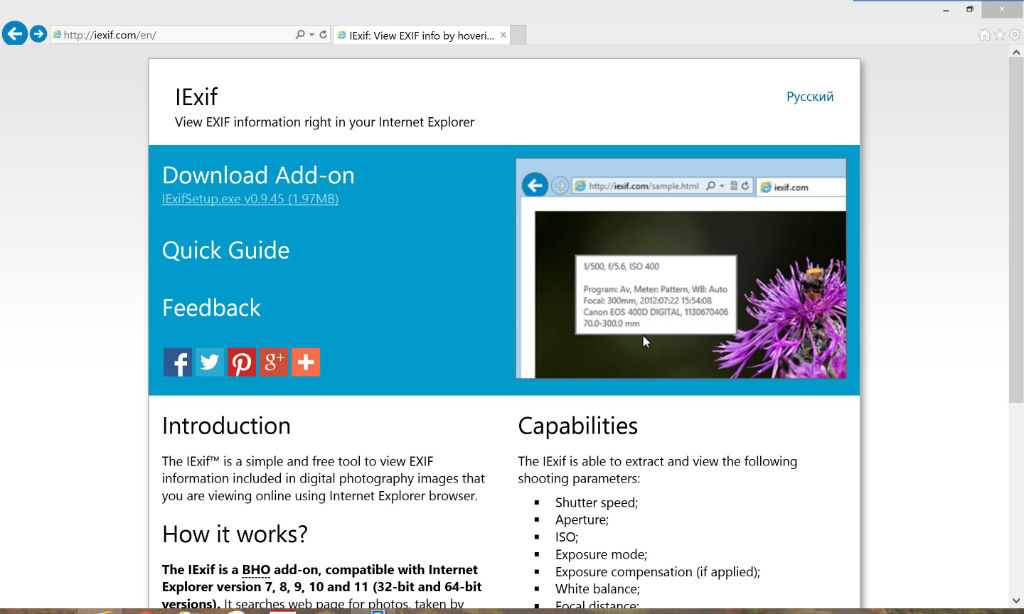1024x614 pixels.
Task: Open the Home page icon
Action: pyautogui.click(x=984, y=35)
